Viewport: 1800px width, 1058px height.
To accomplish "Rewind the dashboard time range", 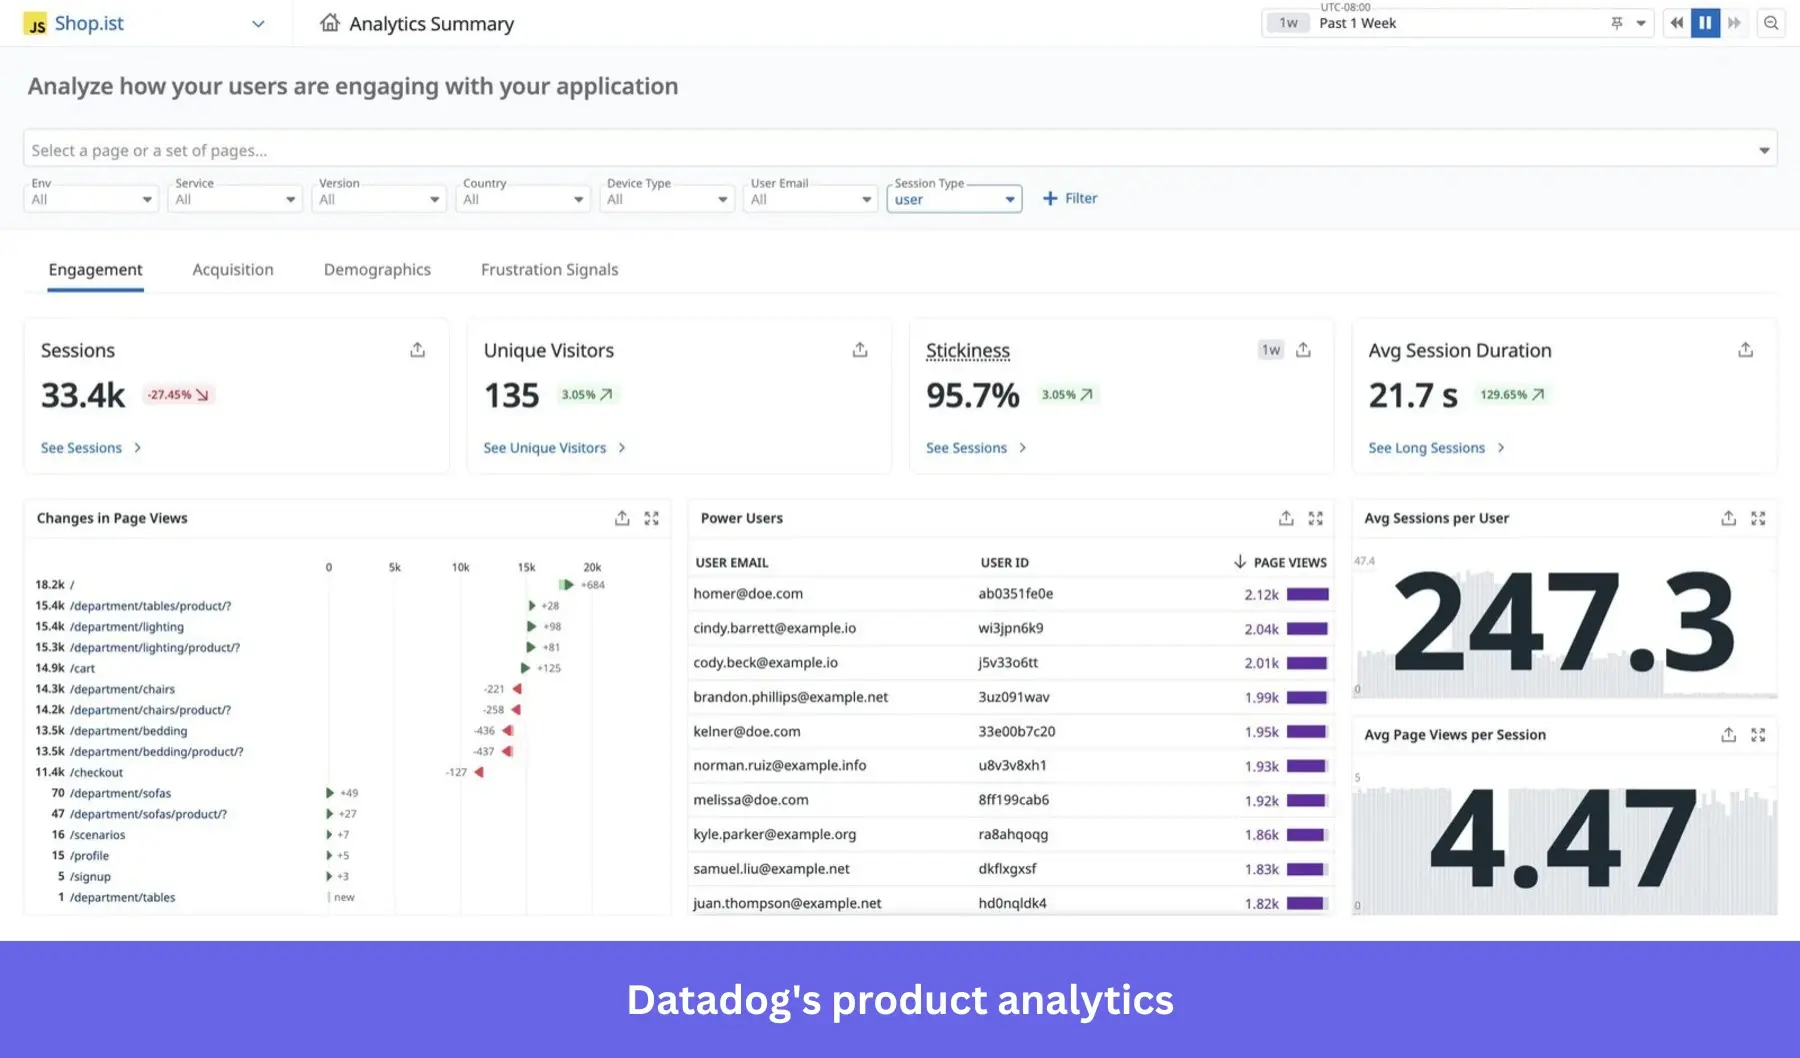I will tap(1675, 23).
